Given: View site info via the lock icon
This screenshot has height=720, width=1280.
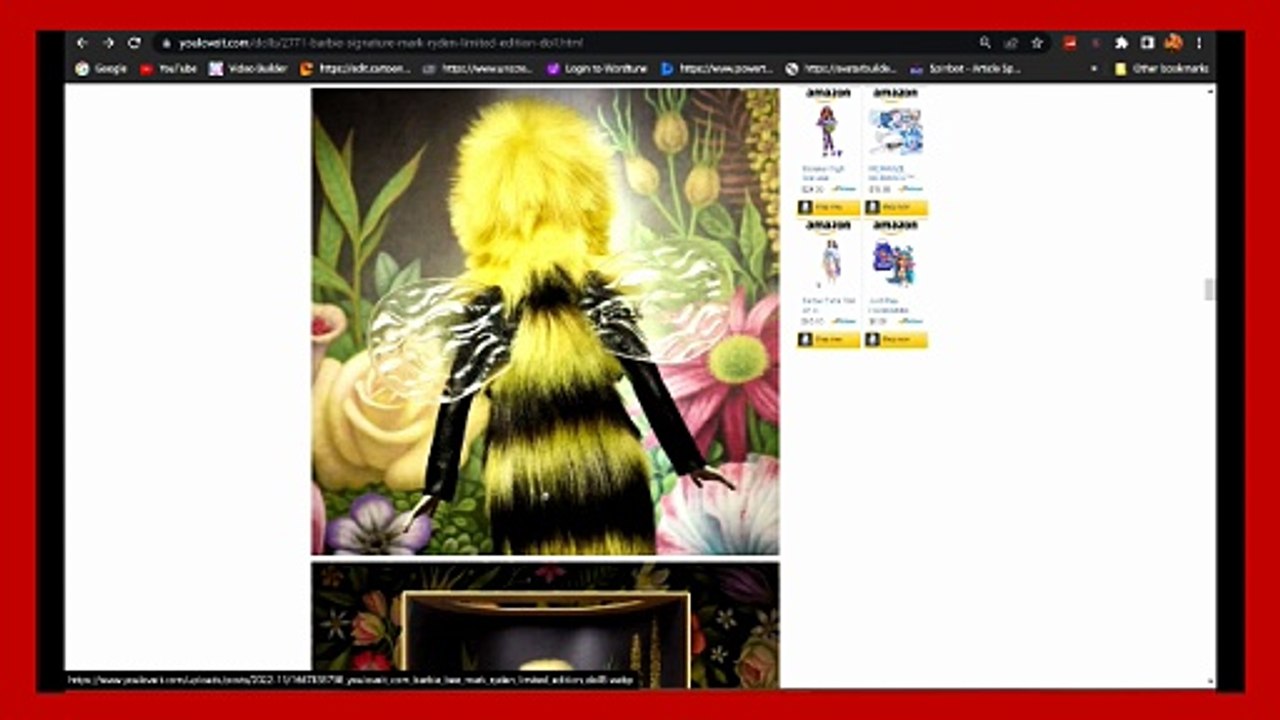Looking at the screenshot, I should click(x=165, y=43).
